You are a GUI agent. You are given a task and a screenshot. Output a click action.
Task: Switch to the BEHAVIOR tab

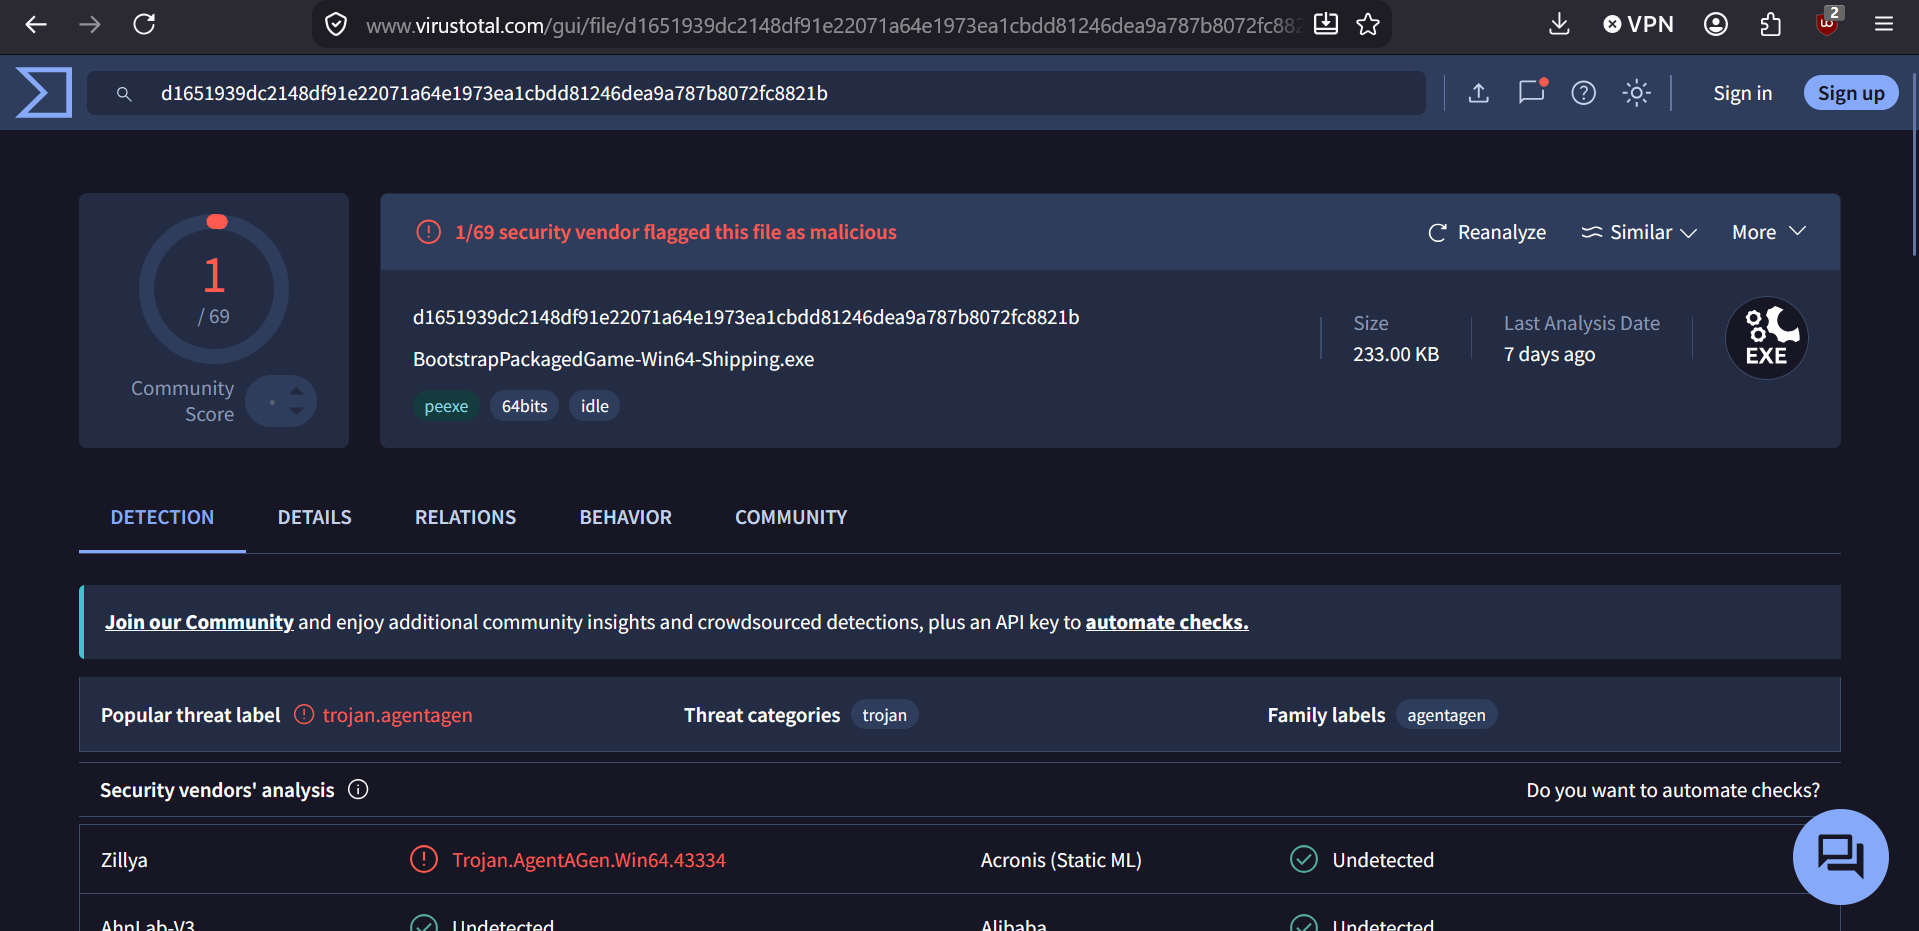[626, 517]
